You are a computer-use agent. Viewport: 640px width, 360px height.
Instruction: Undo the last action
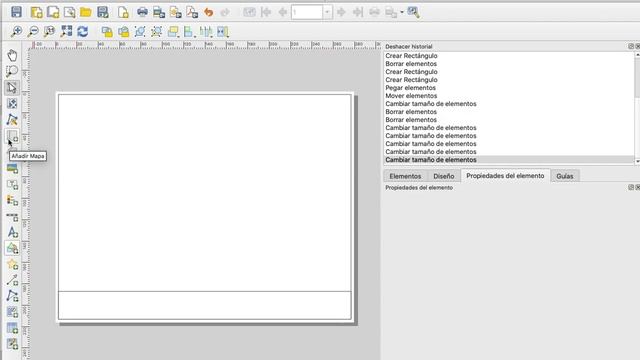click(209, 12)
